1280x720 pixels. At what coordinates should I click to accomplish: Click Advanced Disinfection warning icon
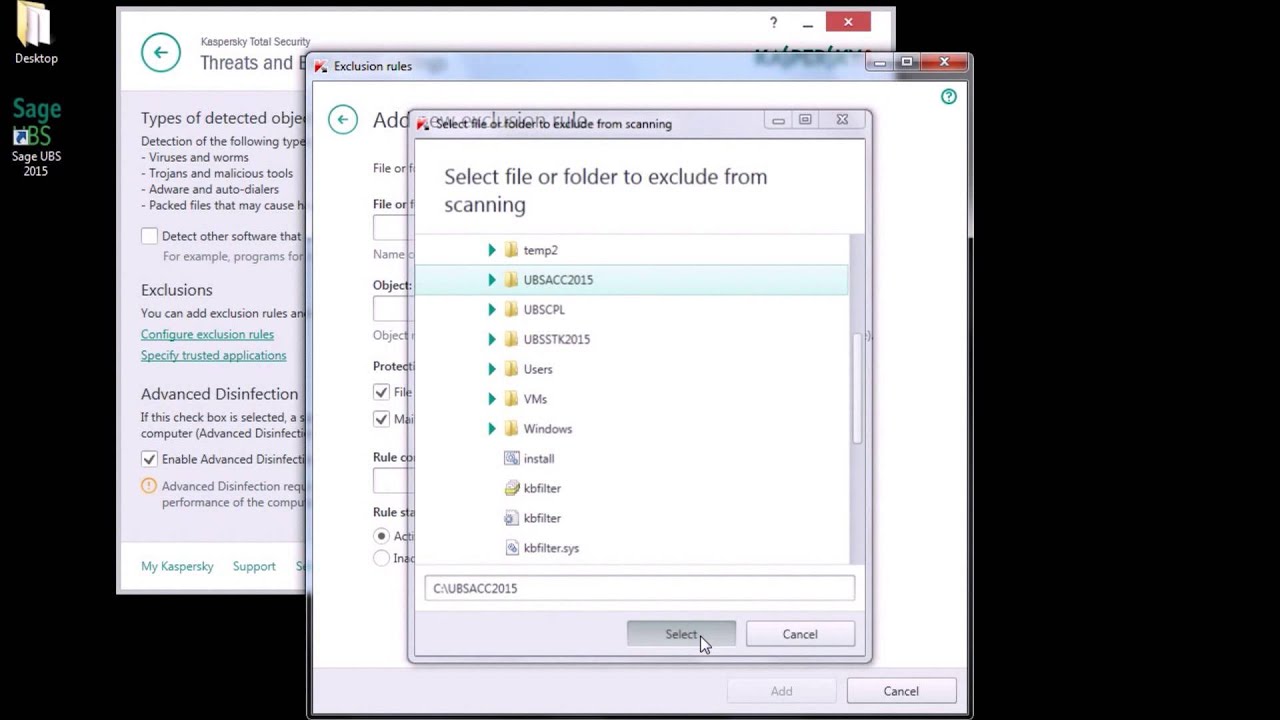click(149, 486)
